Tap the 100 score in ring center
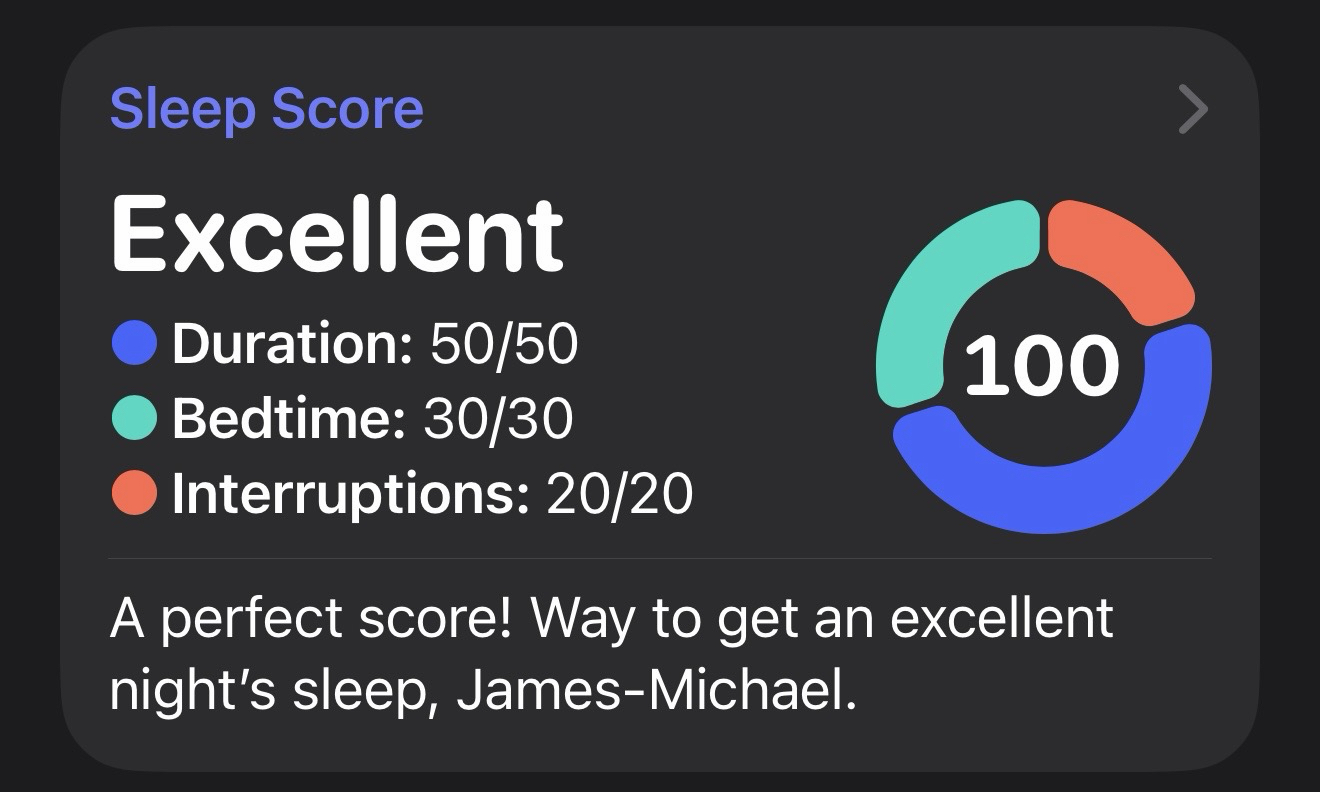This screenshot has width=1320, height=792. coord(1042,366)
